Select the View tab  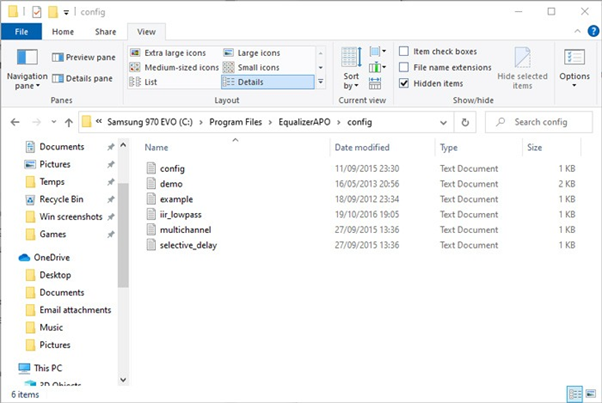146,32
